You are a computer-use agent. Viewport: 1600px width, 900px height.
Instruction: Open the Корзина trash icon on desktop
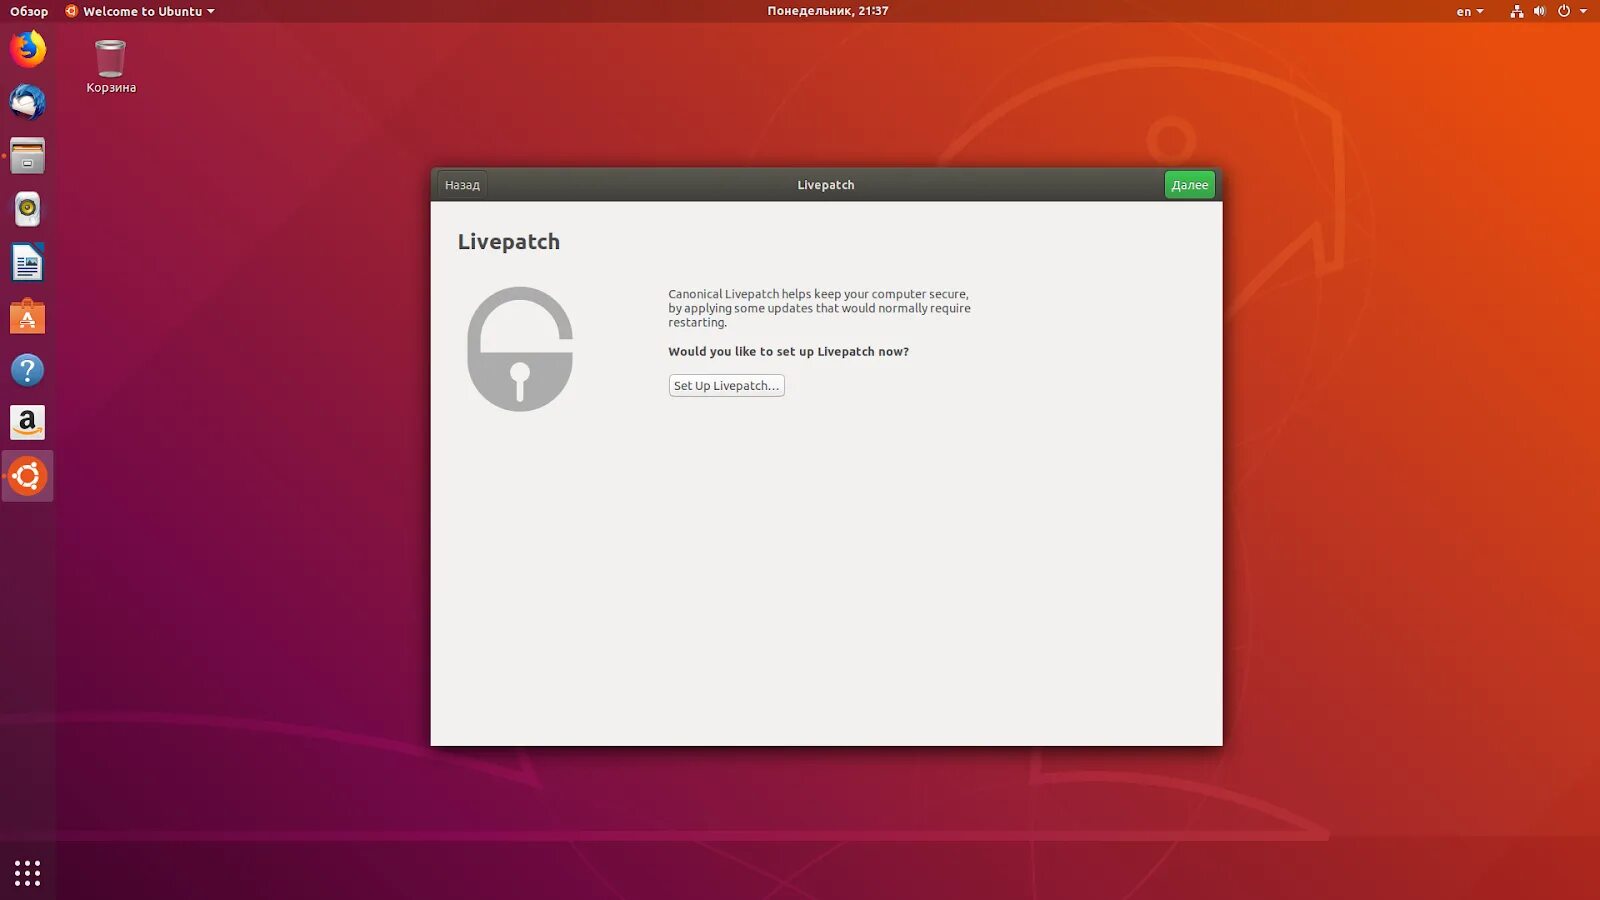pos(110,59)
